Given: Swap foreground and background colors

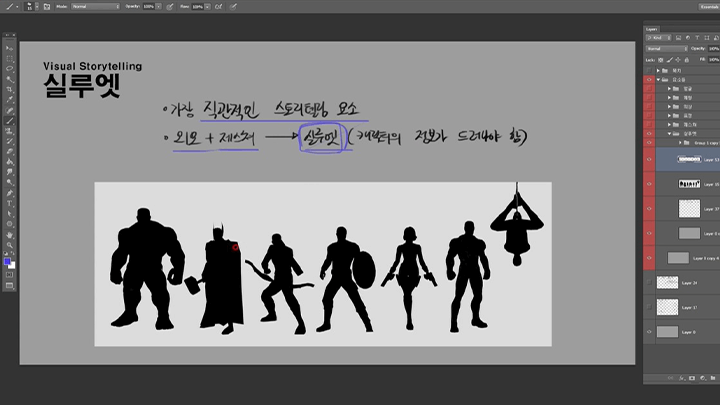Looking at the screenshot, I should (x=13, y=253).
